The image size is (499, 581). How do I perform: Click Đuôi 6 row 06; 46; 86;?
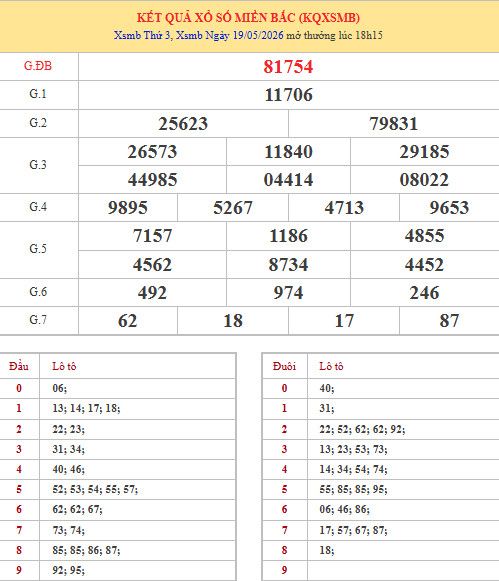tap(344, 509)
